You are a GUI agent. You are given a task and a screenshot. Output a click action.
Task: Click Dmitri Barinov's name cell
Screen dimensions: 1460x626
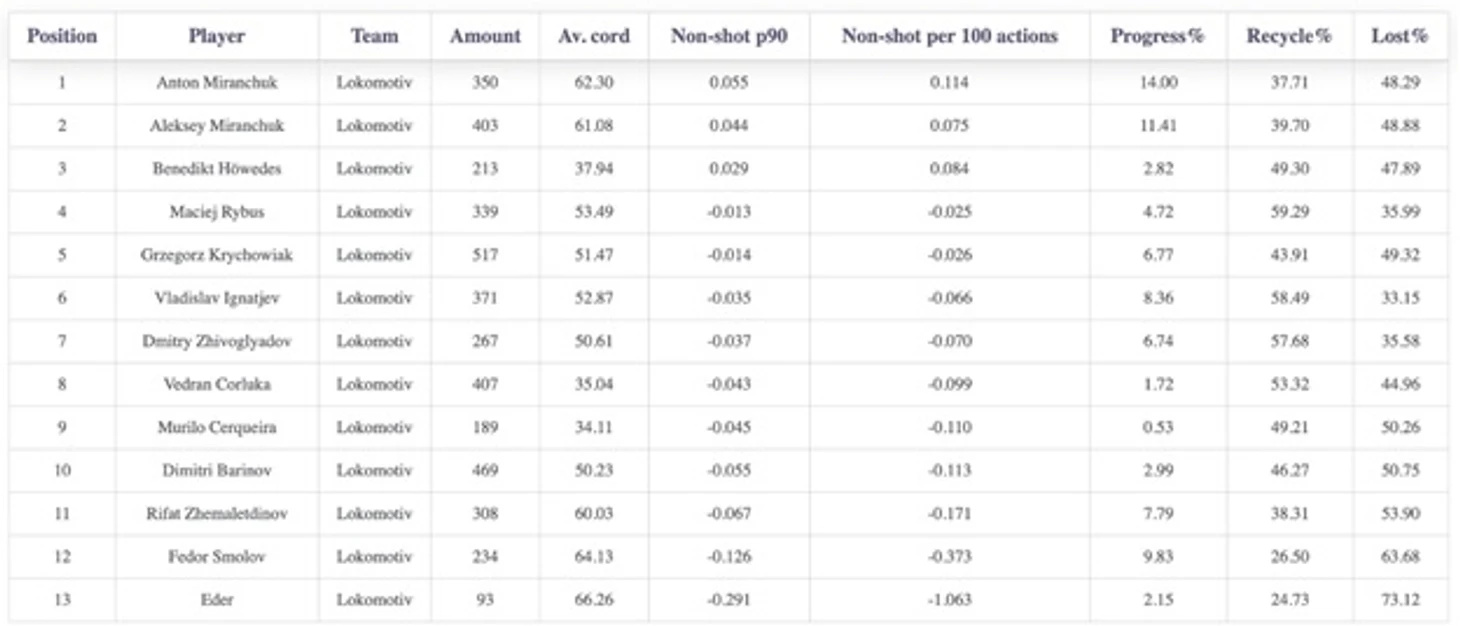[216, 471]
